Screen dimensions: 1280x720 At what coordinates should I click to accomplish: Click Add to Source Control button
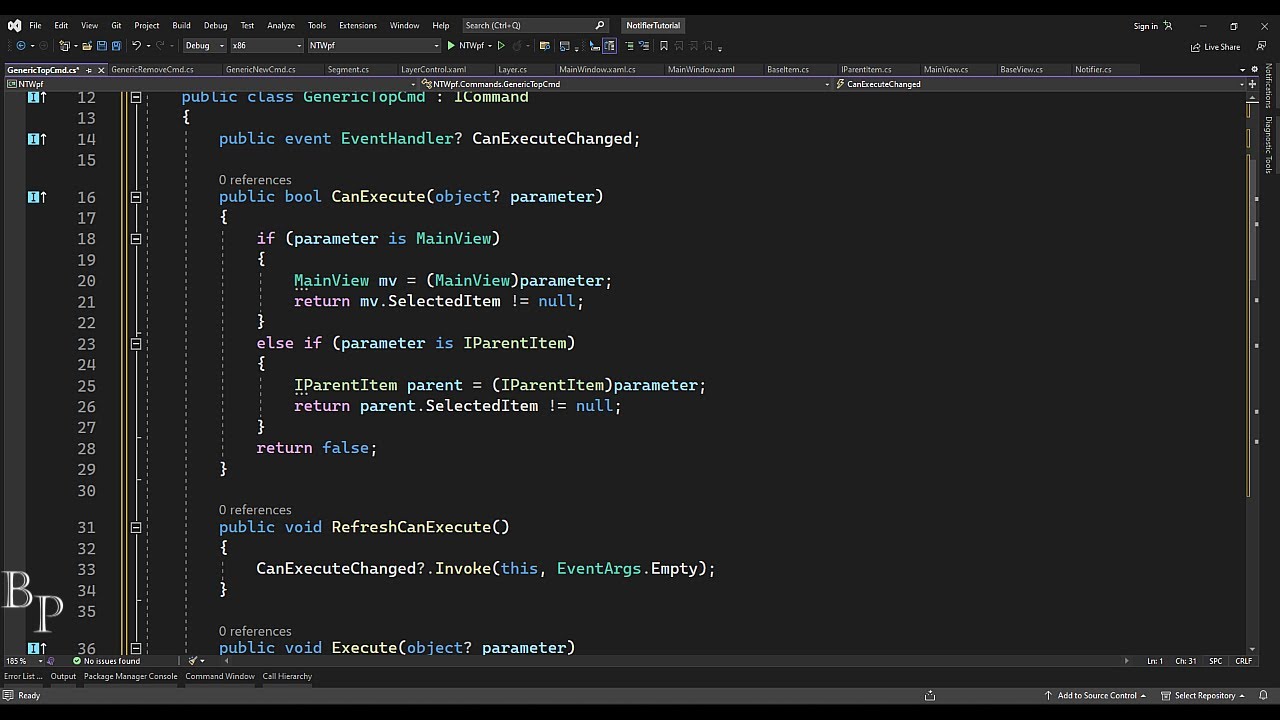click(x=1095, y=696)
